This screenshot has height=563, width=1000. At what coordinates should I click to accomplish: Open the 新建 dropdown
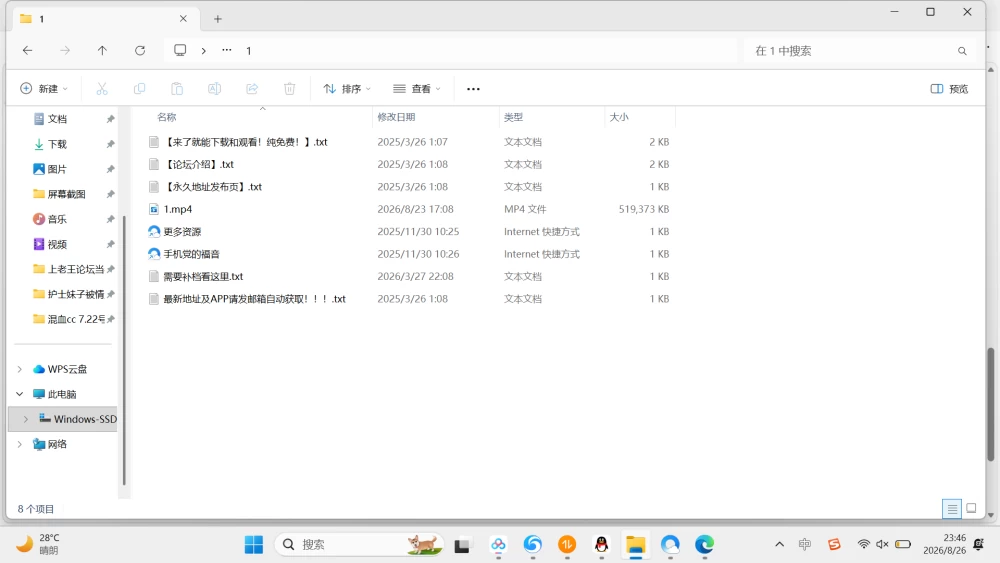(44, 89)
